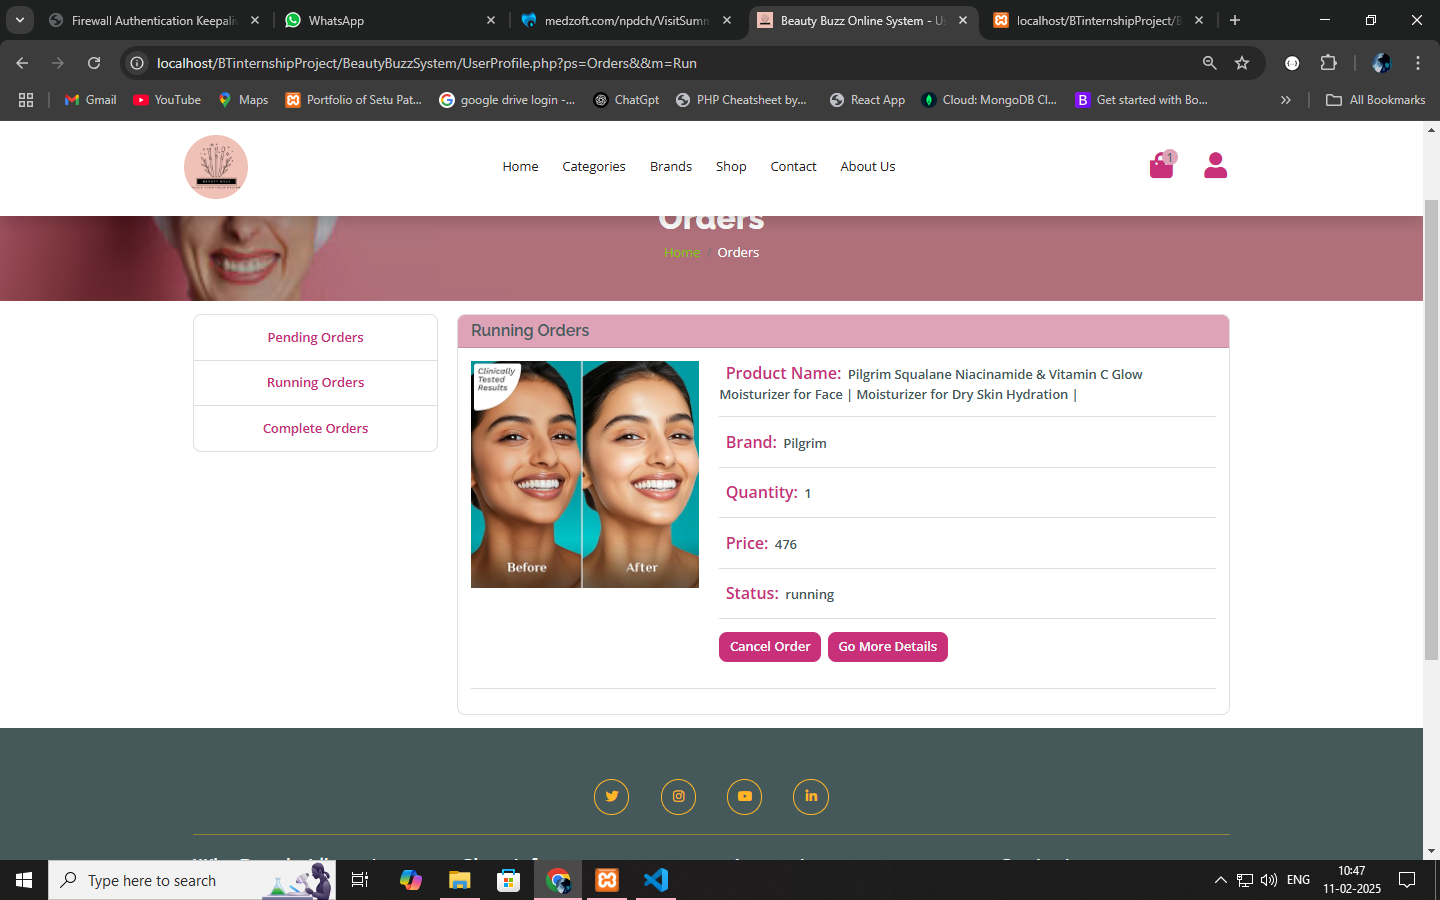Open Chrome extensions puzzle icon
Image resolution: width=1440 pixels, height=900 pixels.
[x=1328, y=63]
